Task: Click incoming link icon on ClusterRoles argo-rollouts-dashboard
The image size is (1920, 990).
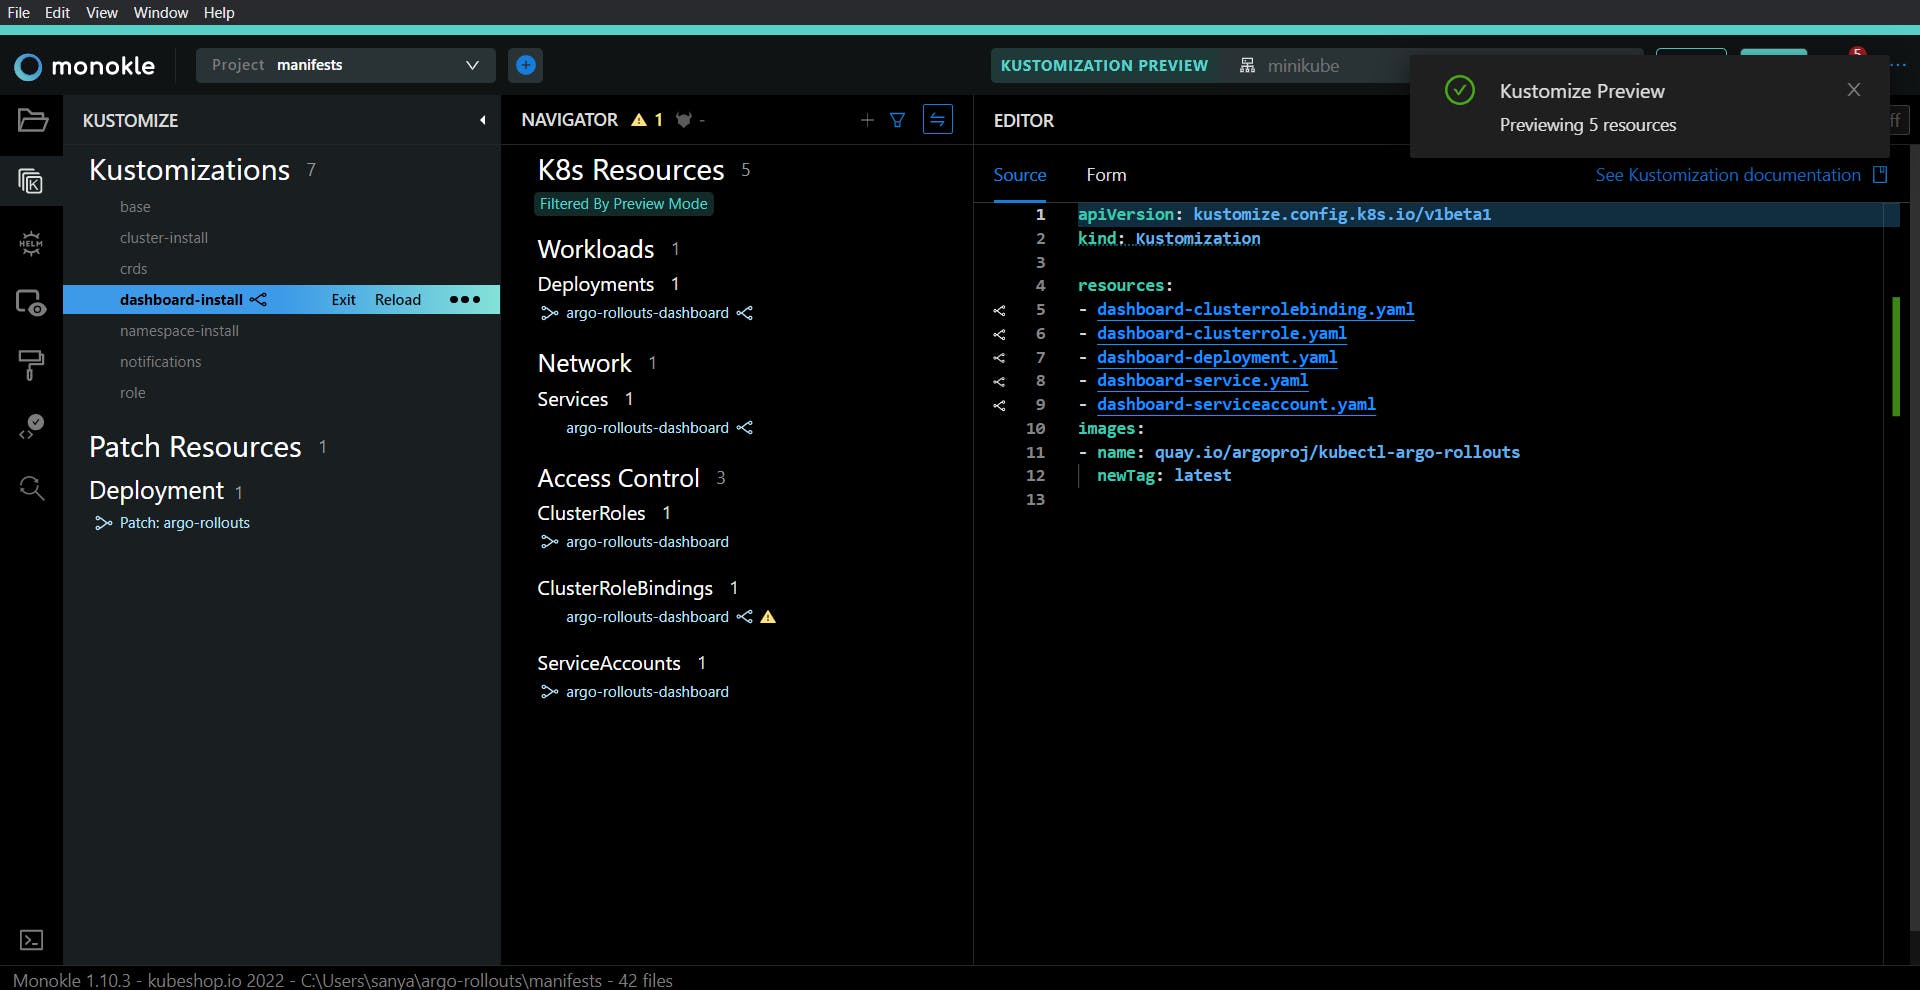Action: click(x=549, y=542)
